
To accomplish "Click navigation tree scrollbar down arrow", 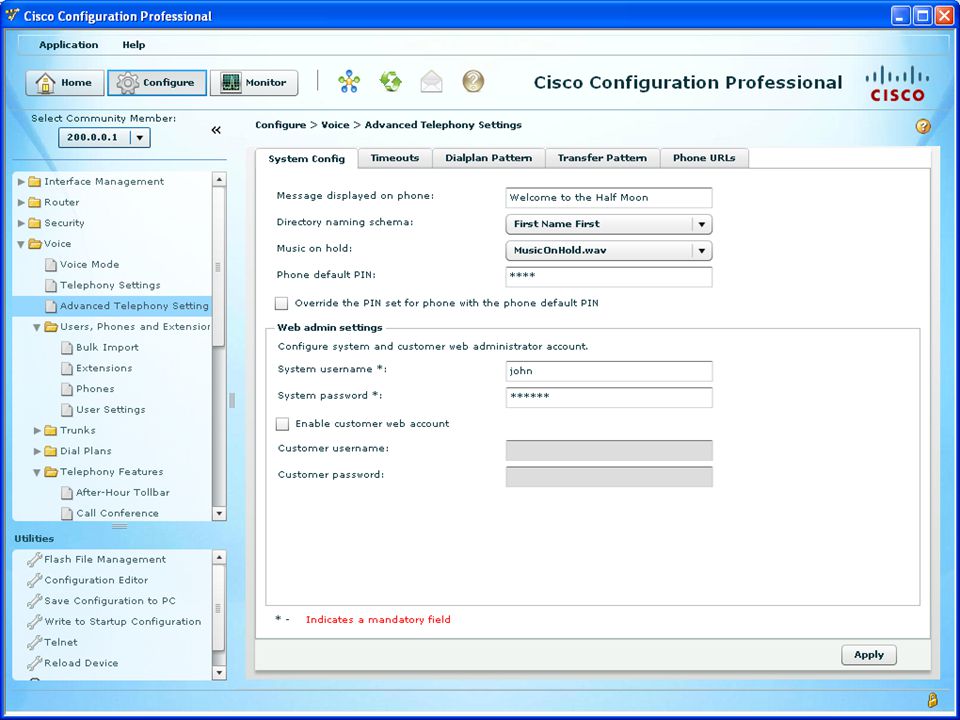I will [219, 514].
